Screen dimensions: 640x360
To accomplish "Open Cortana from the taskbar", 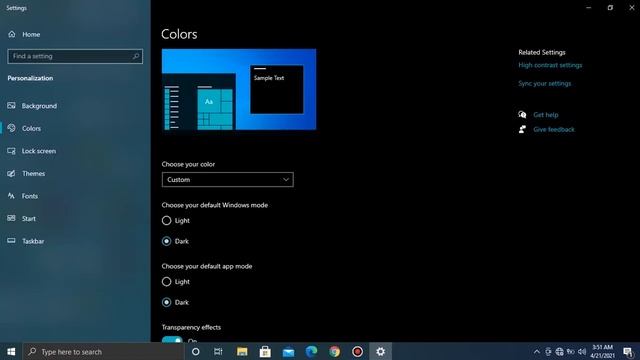I will (x=196, y=351).
